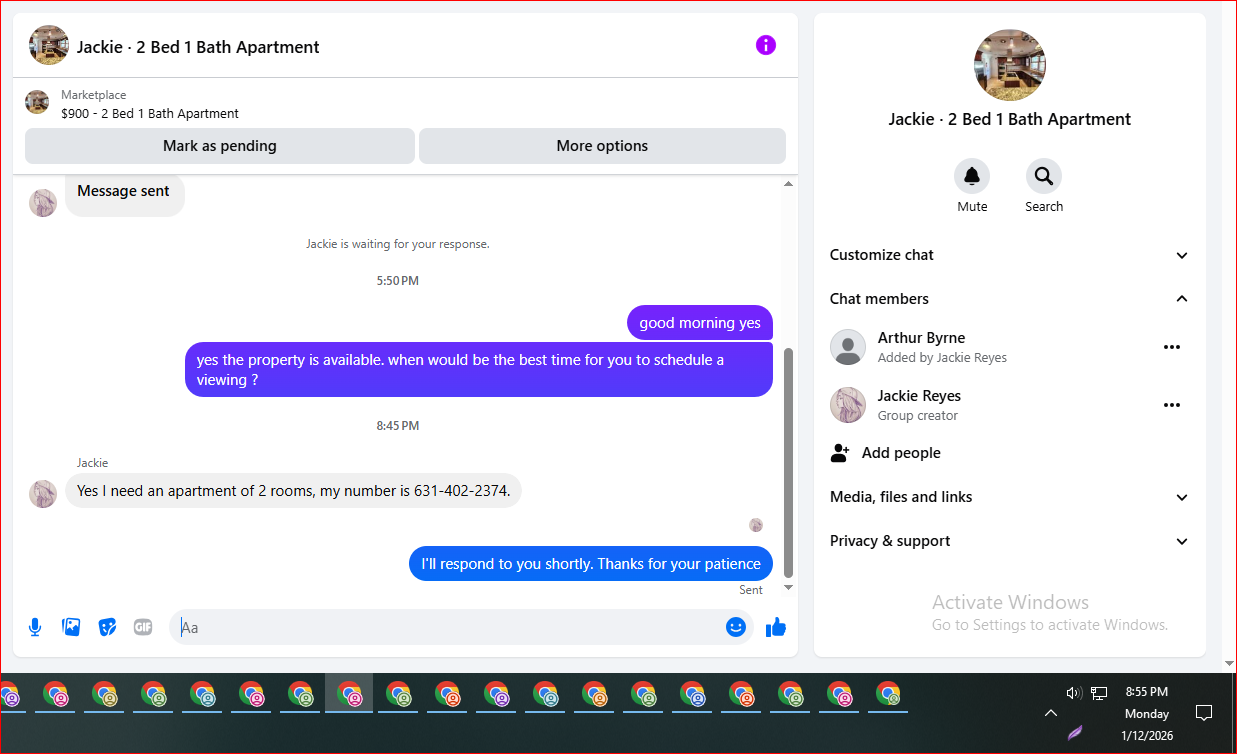
Task: Open the conversation information icon
Action: (766, 45)
